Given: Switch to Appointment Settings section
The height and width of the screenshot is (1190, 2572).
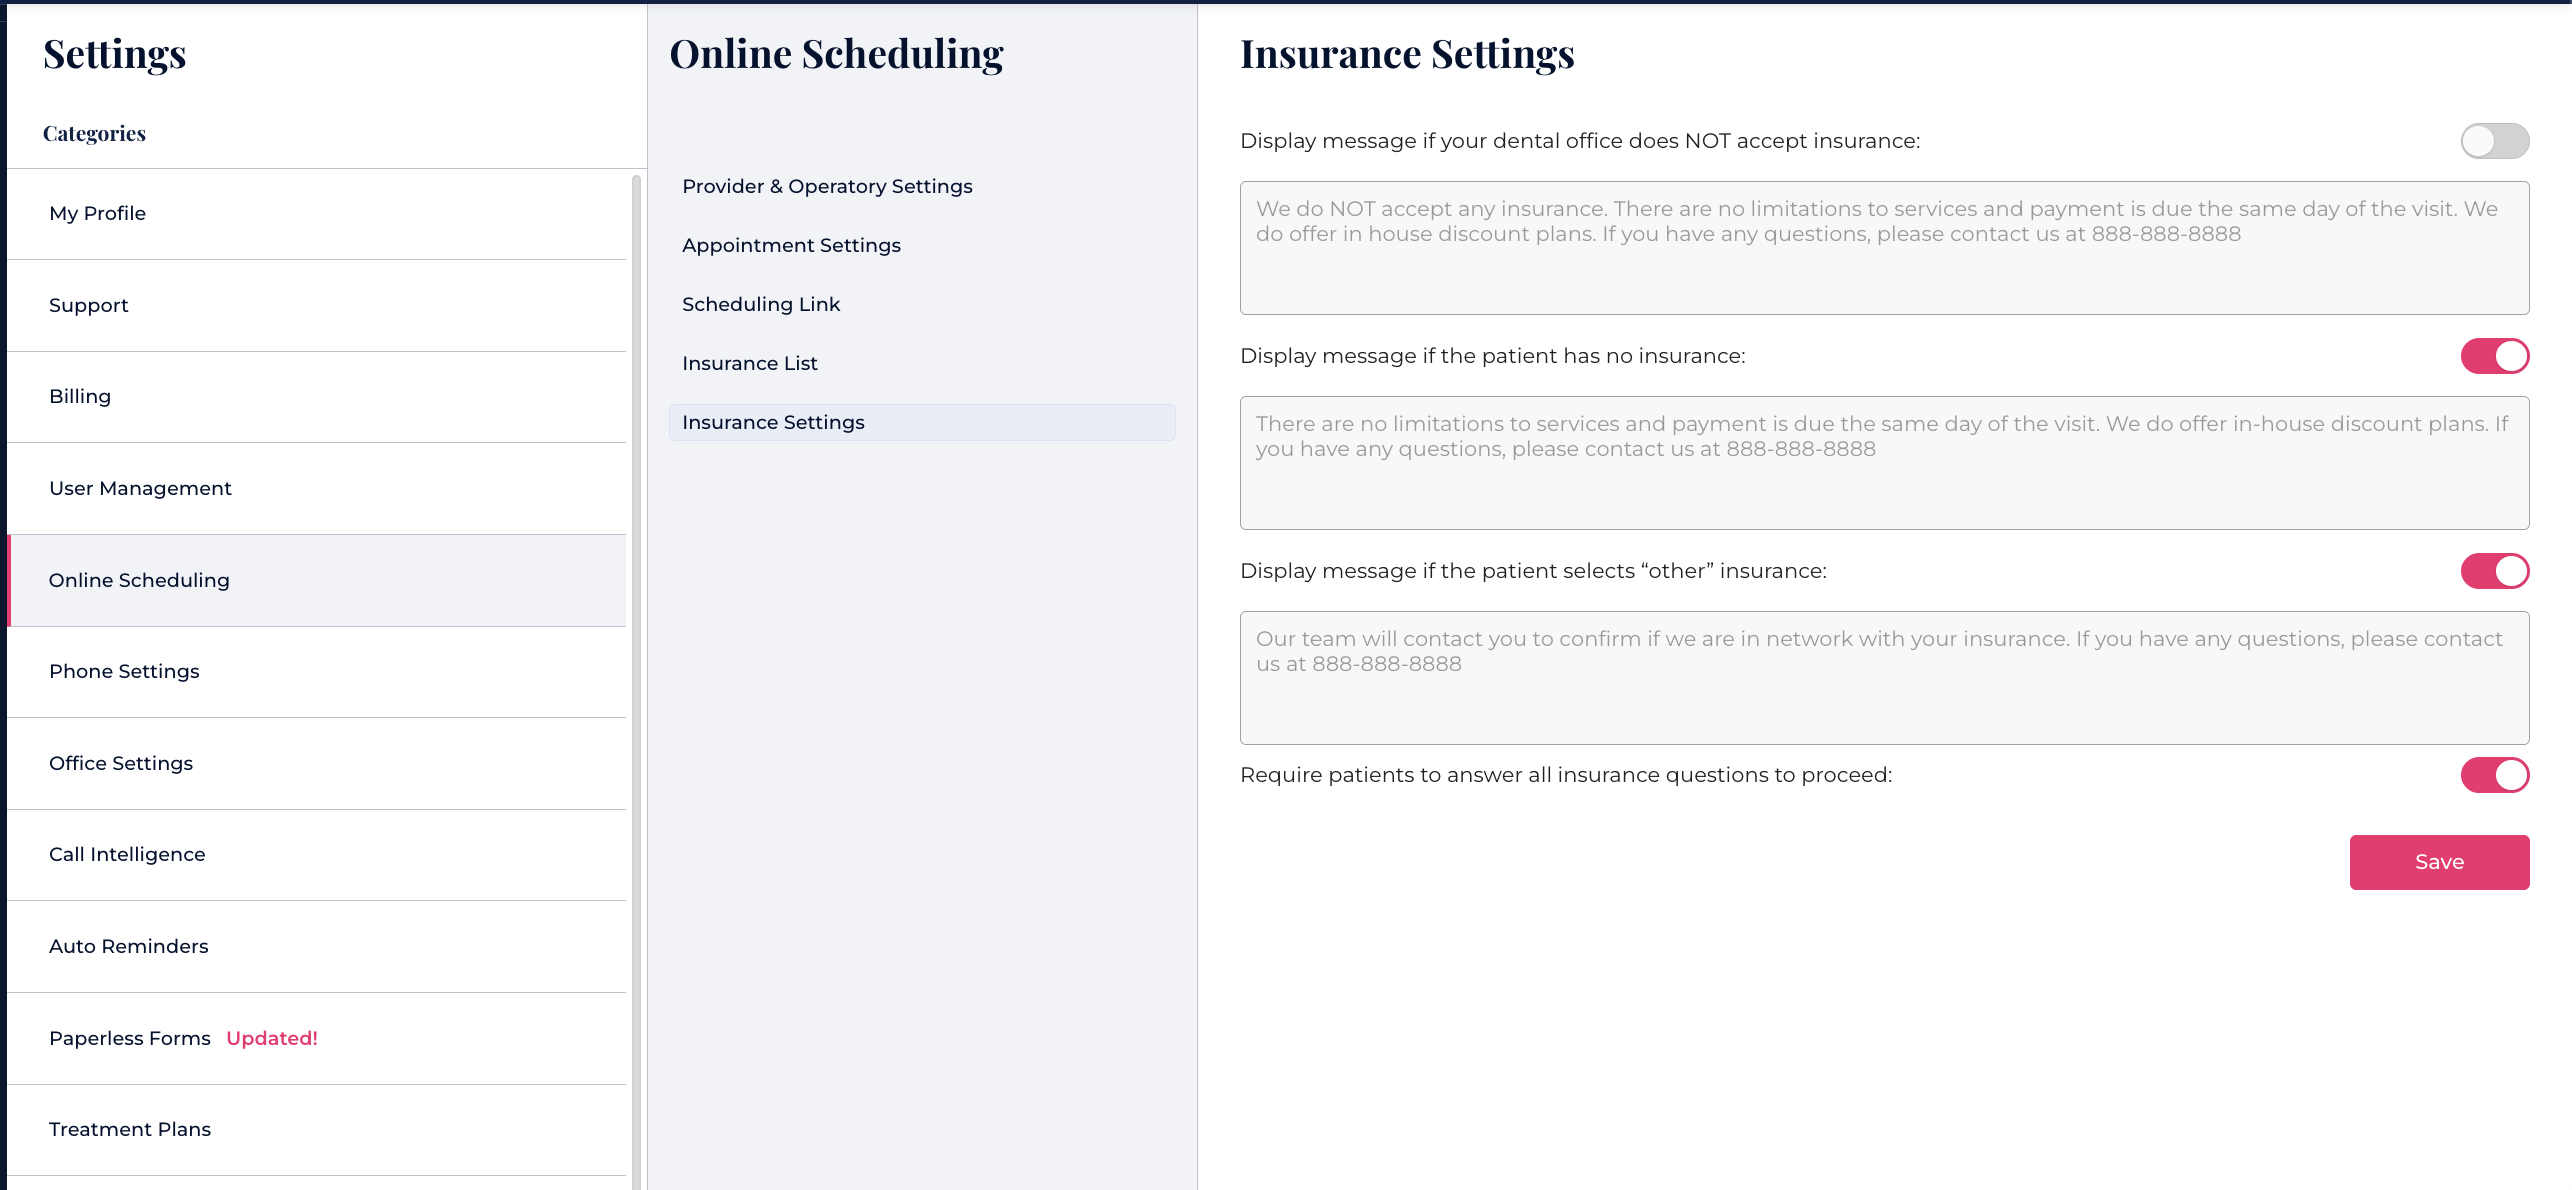Looking at the screenshot, I should (791, 246).
